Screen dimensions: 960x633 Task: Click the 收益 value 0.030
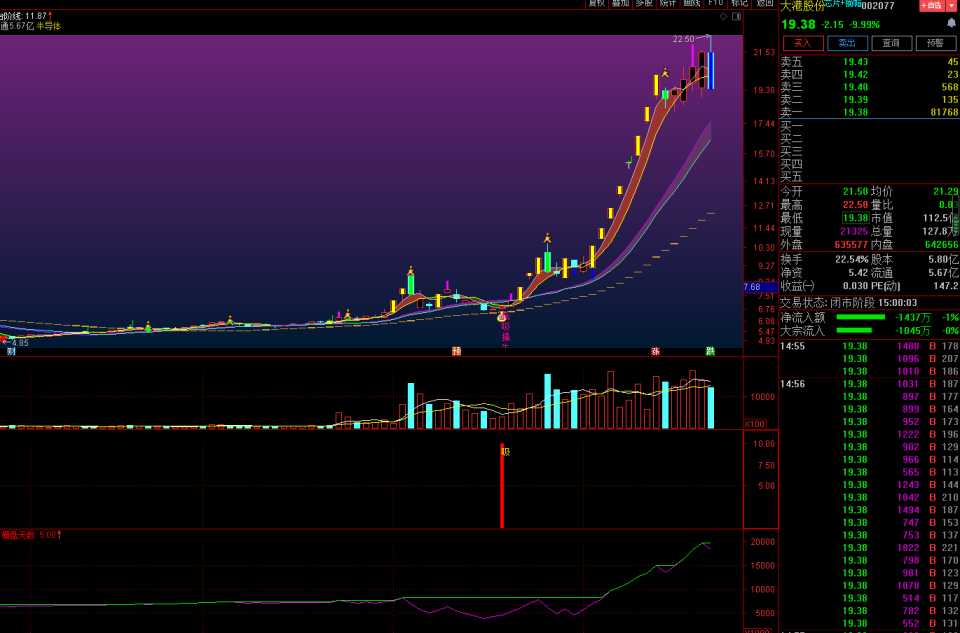855,286
